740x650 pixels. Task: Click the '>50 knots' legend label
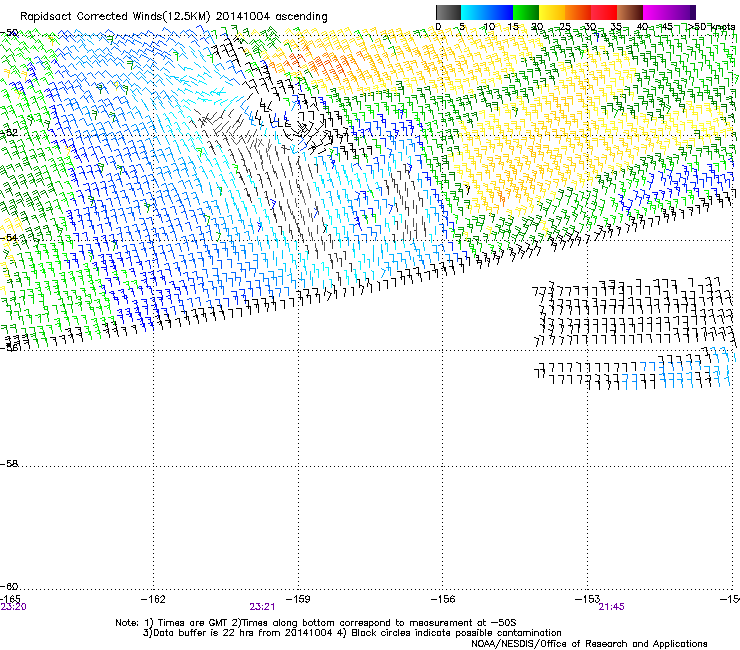coord(711,27)
